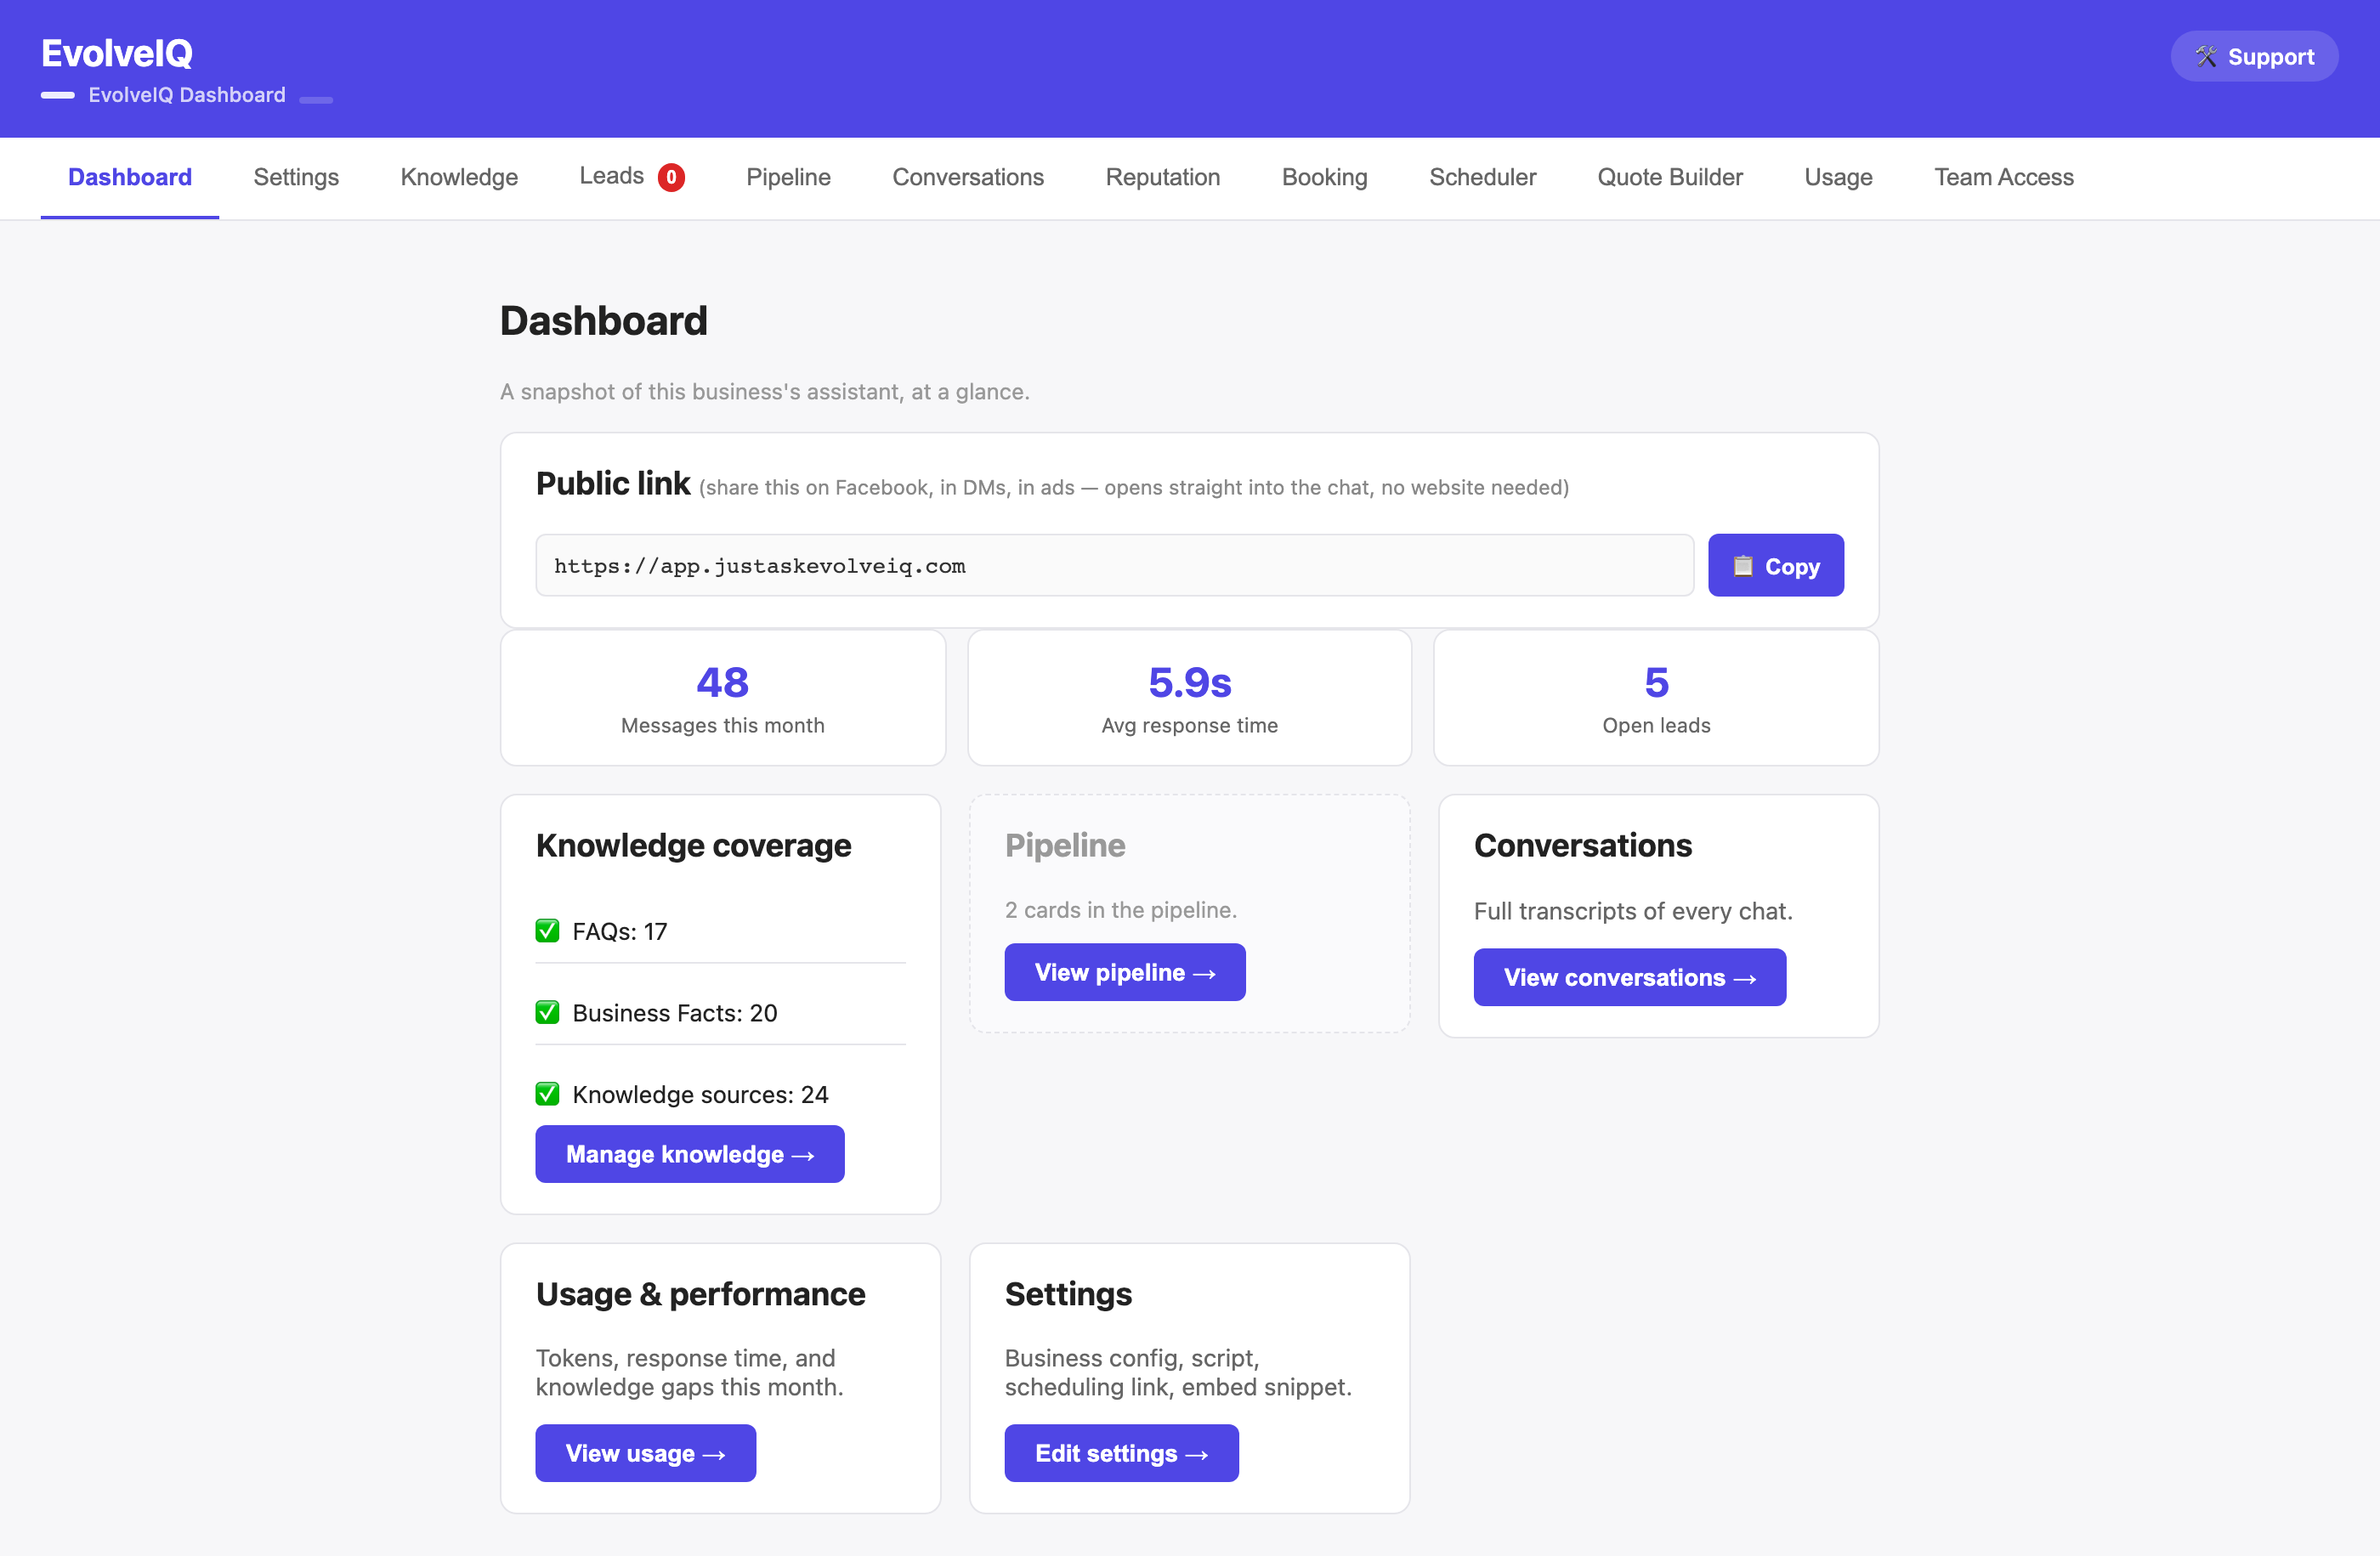The image size is (2380, 1556).
Task: Click the Support tools icon
Action: pyautogui.click(x=2206, y=57)
